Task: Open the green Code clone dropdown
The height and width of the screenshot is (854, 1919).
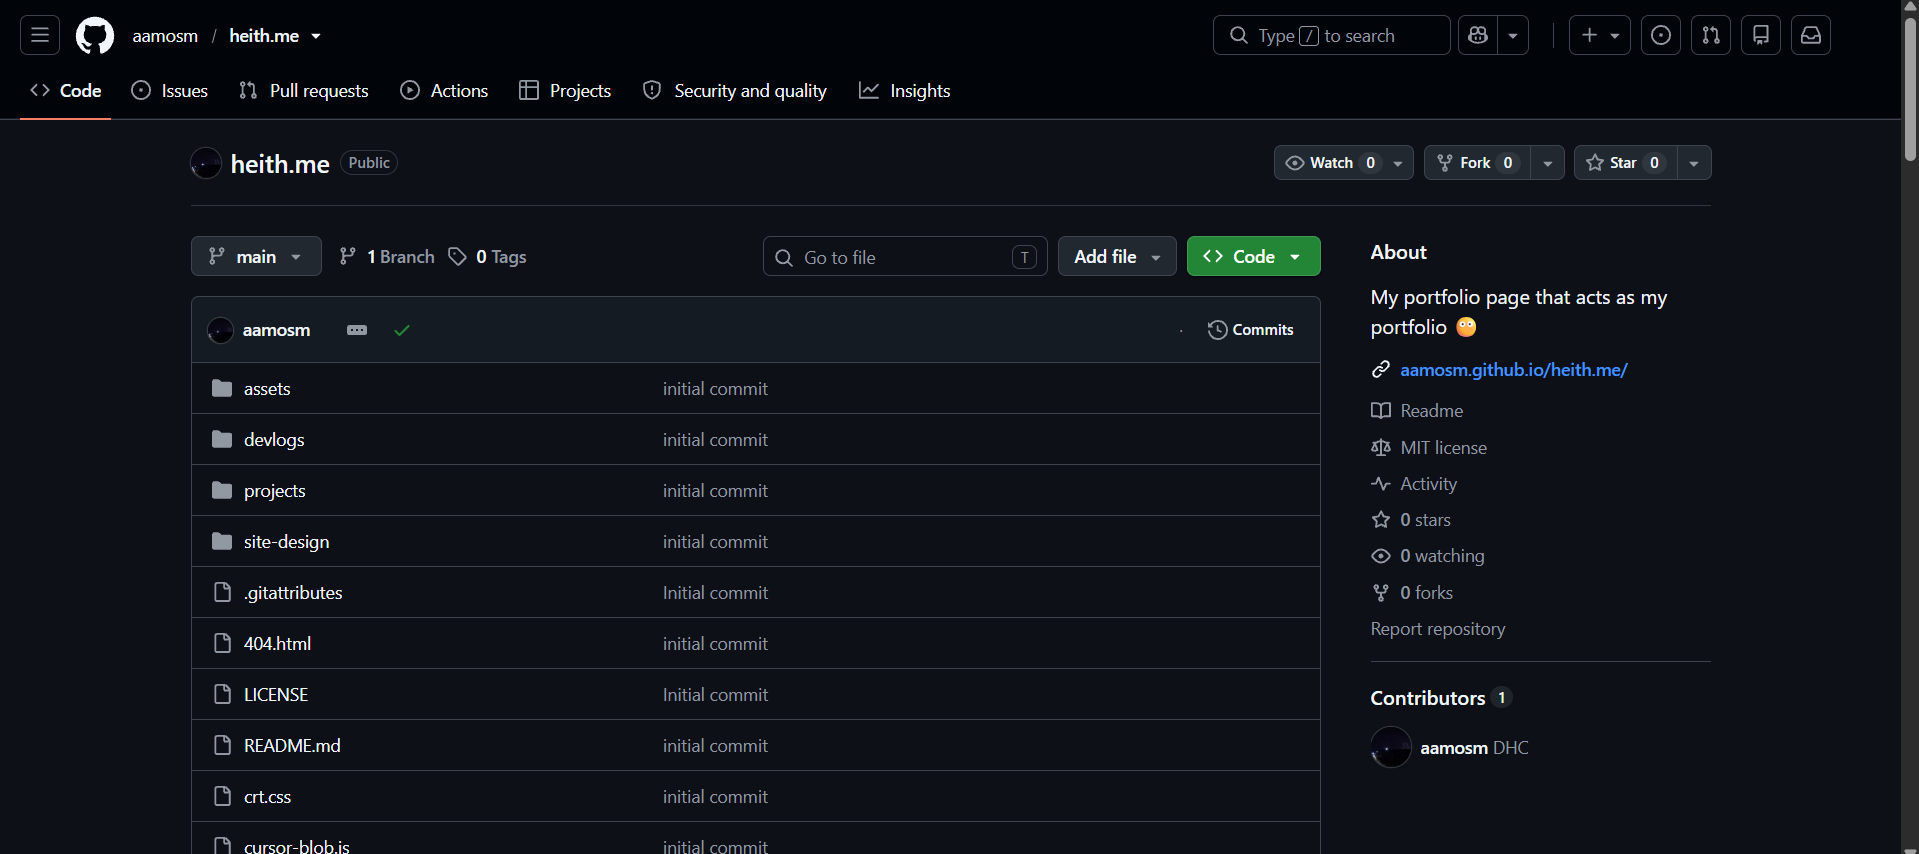Action: click(x=1253, y=256)
